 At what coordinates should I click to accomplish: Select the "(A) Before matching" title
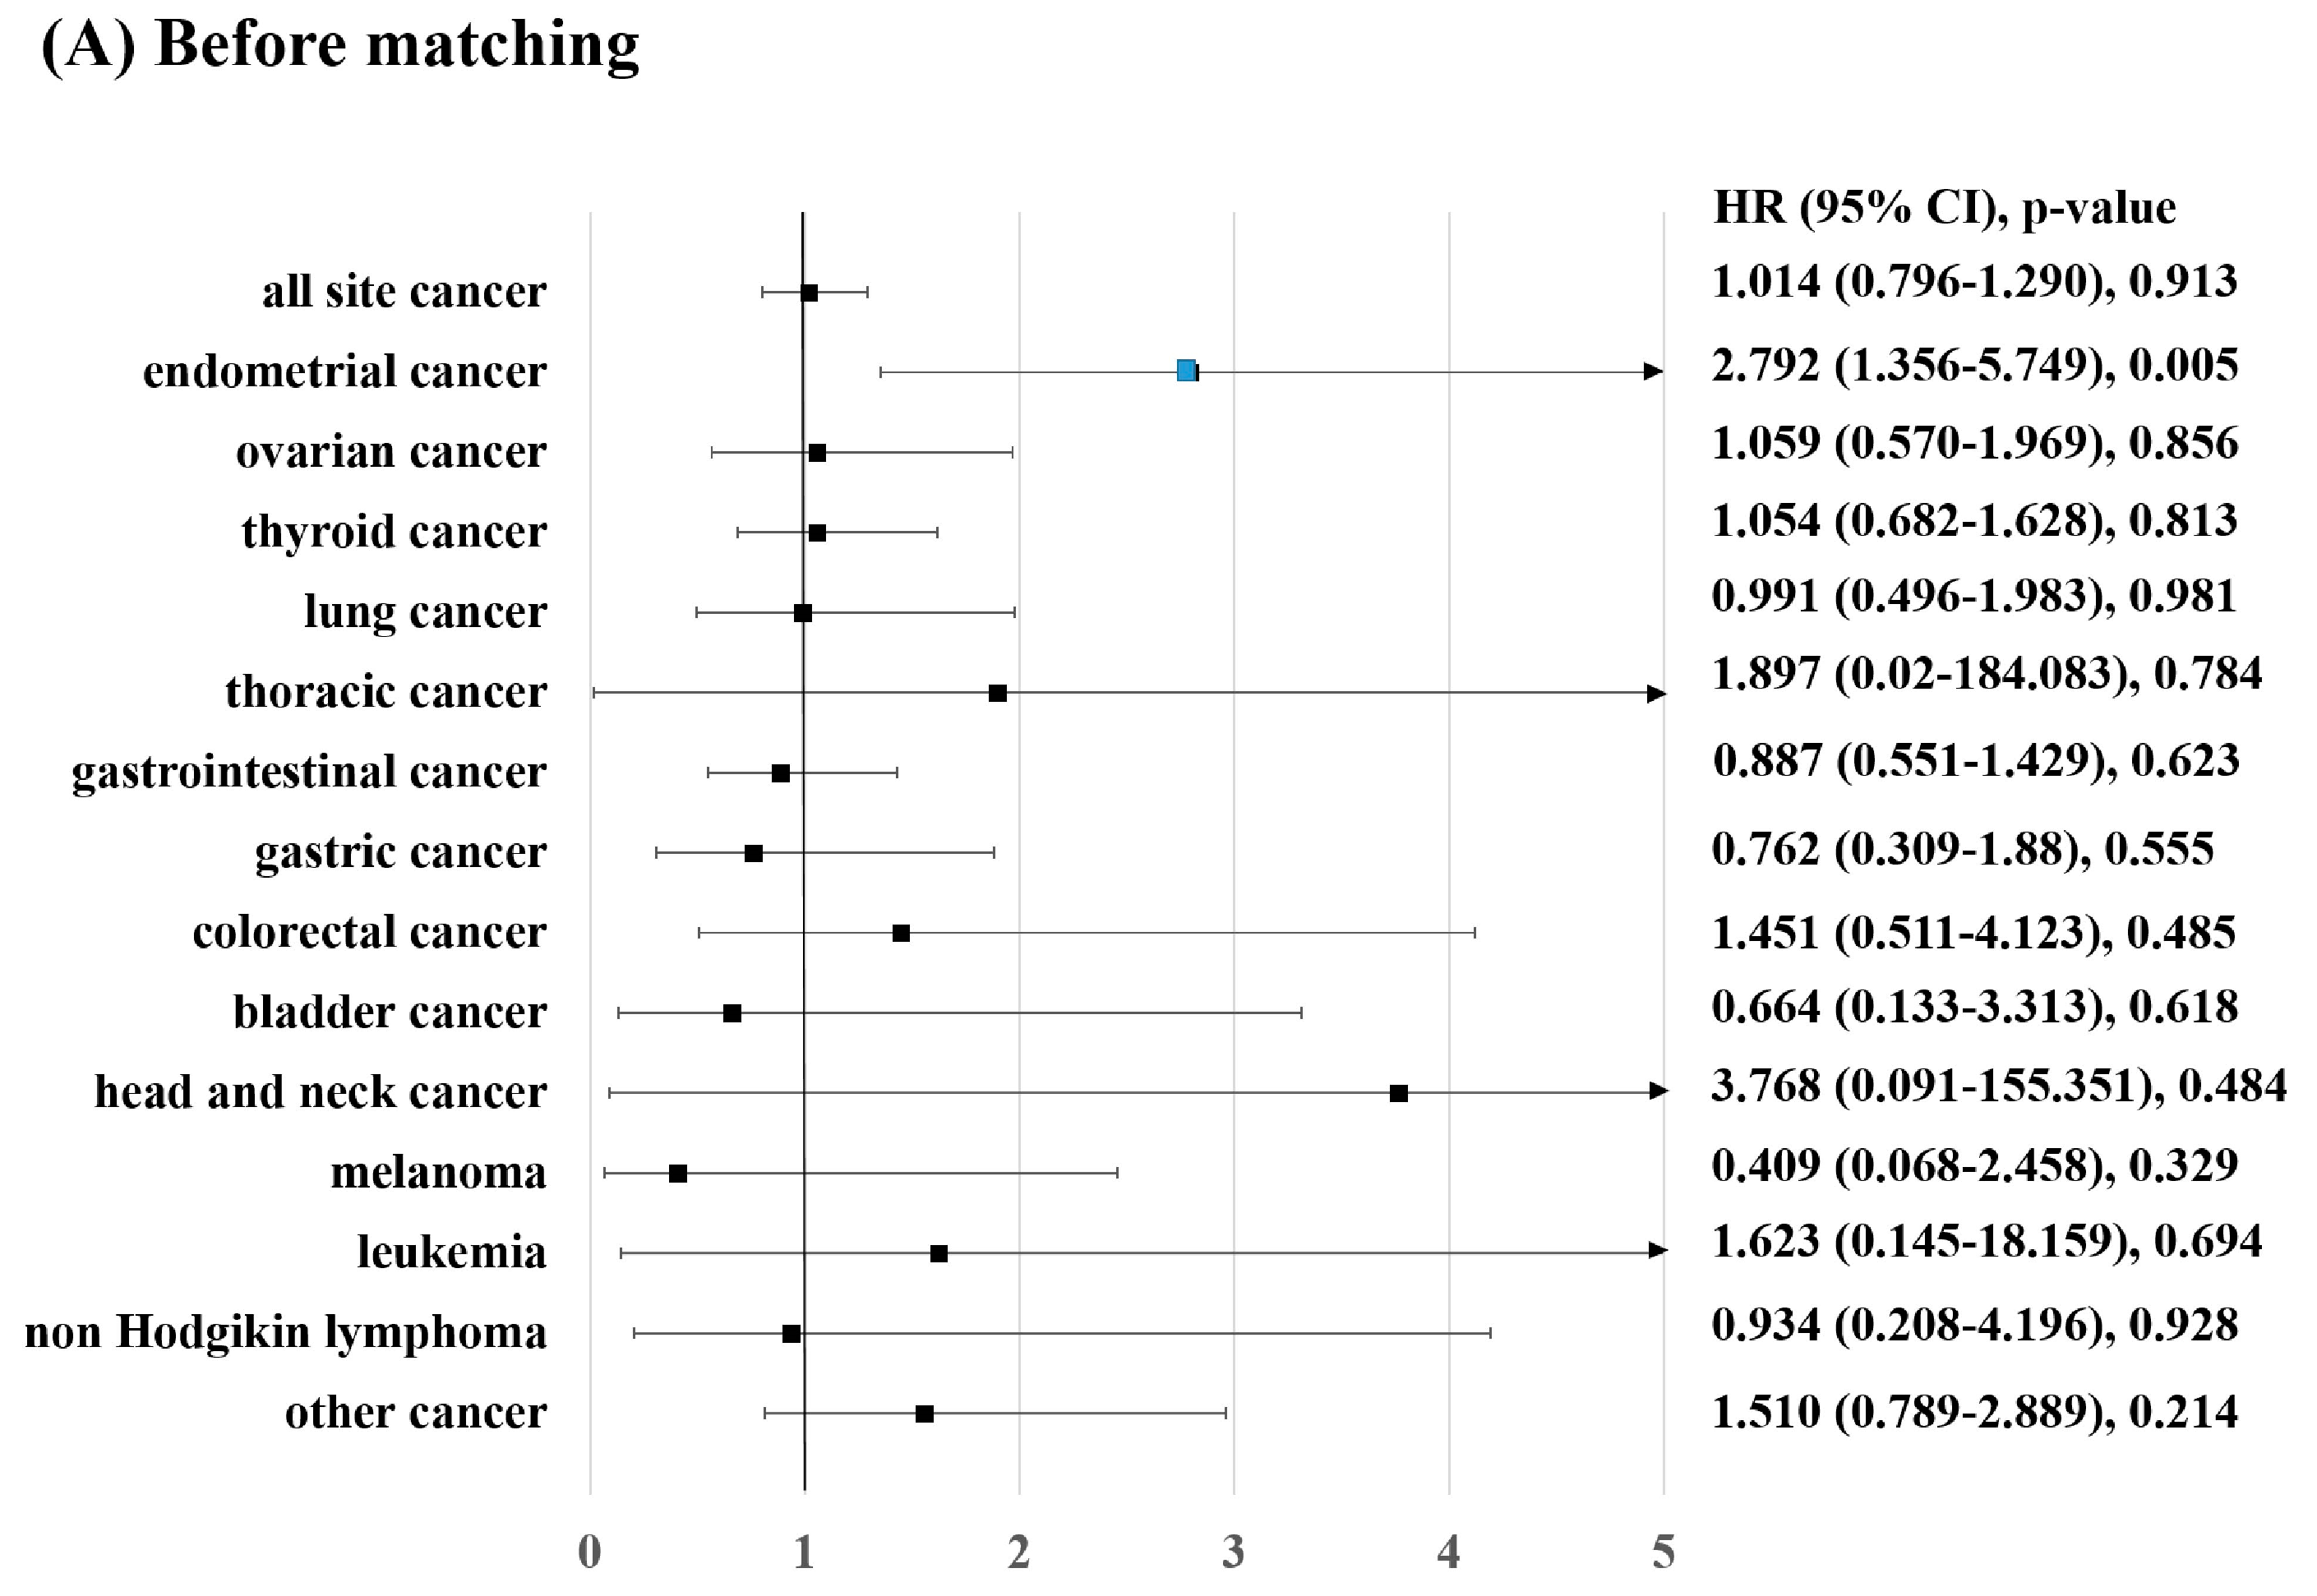[x=340, y=45]
